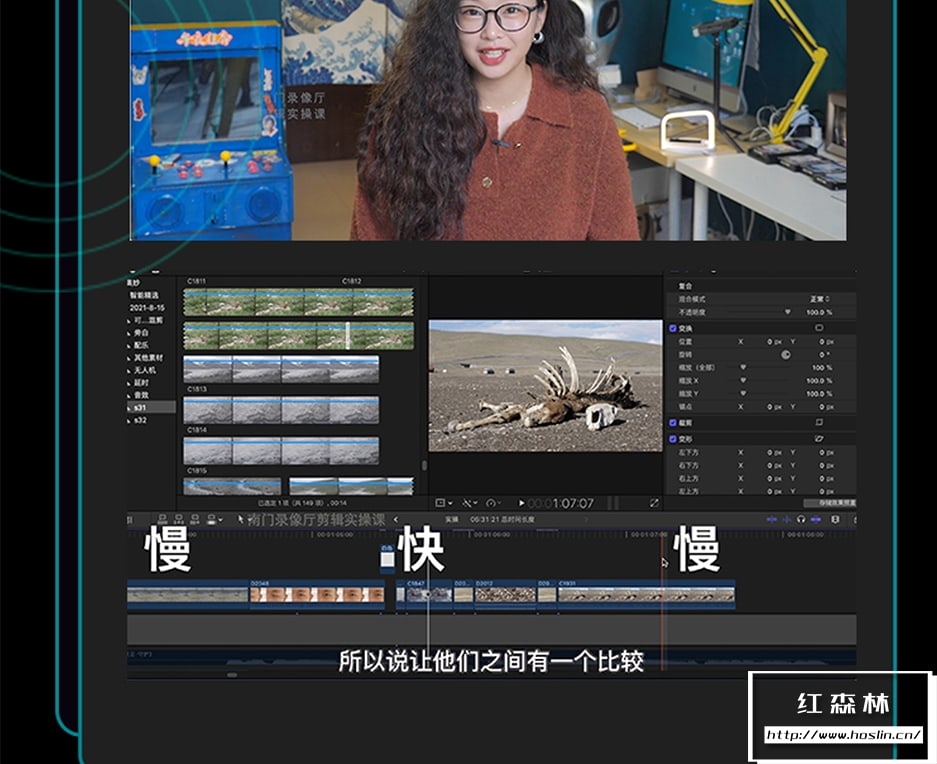Image resolution: width=937 pixels, height=764 pixels.
Task: Open the enhancement wand tools dropdown
Action: [x=470, y=503]
